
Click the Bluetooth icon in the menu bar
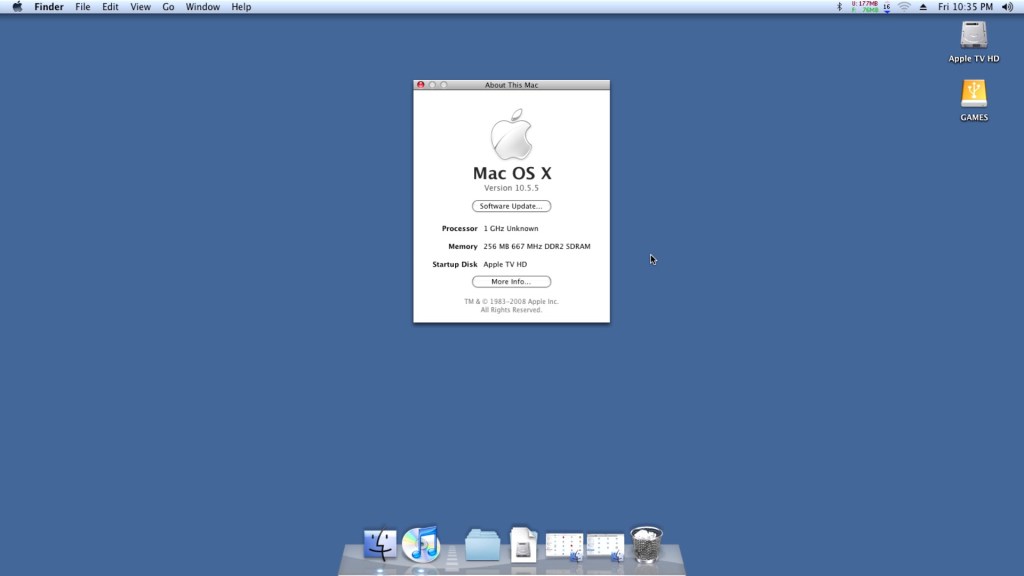(838, 7)
